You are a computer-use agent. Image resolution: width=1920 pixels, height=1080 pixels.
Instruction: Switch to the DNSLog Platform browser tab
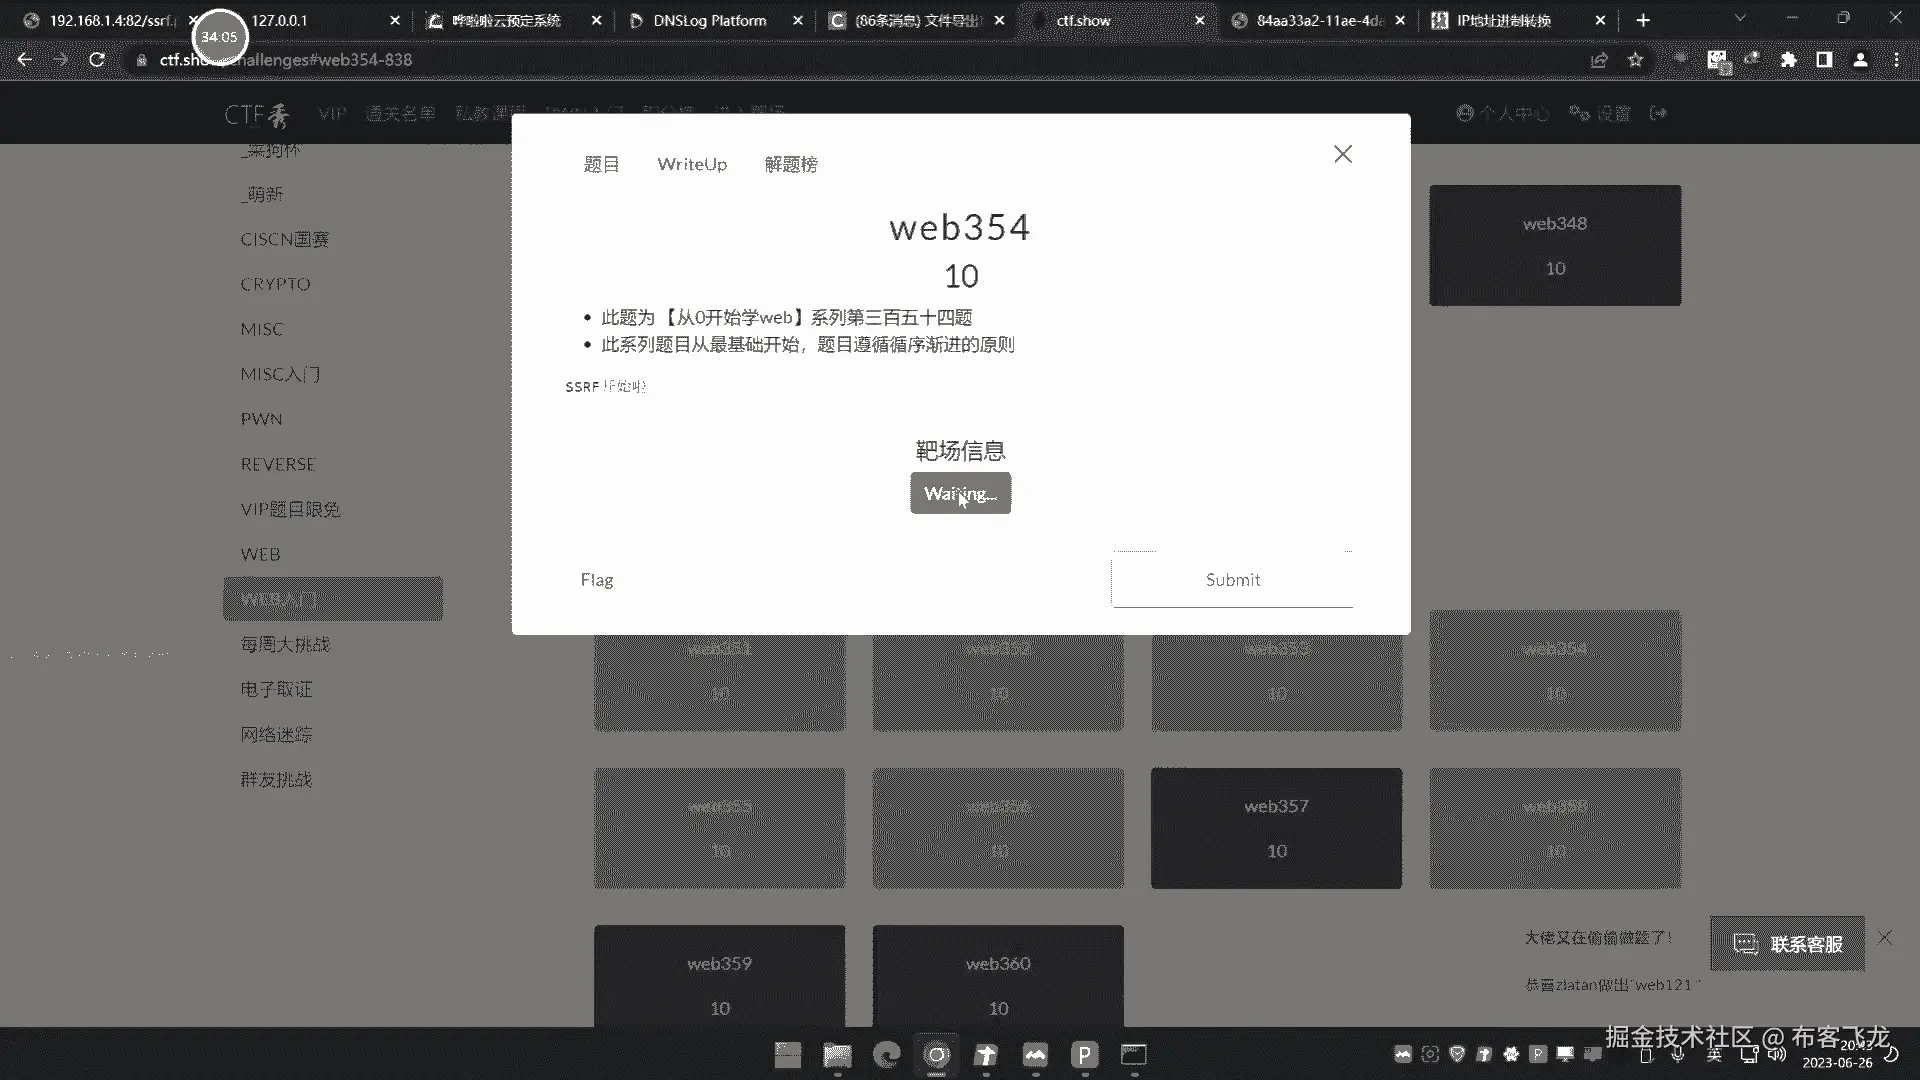coord(709,20)
